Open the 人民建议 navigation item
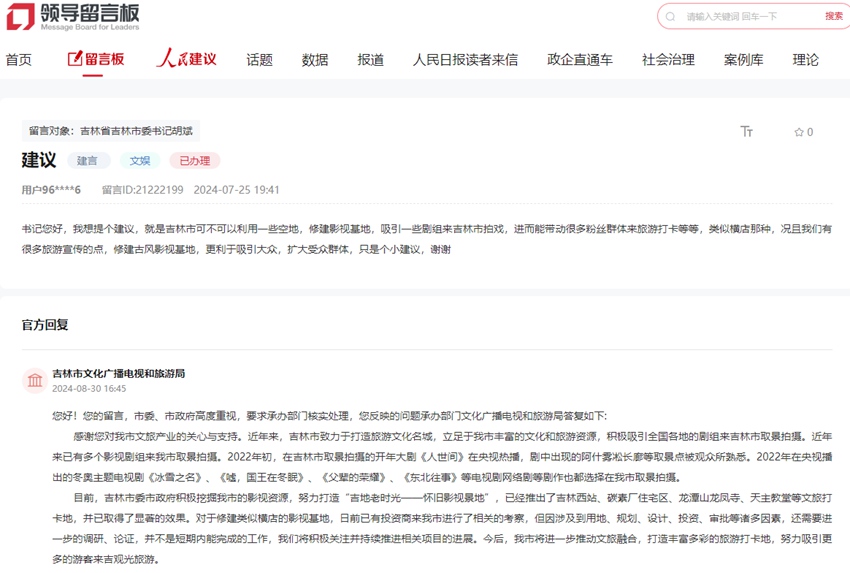Image resolution: width=850 pixels, height=573 pixels. coord(186,59)
